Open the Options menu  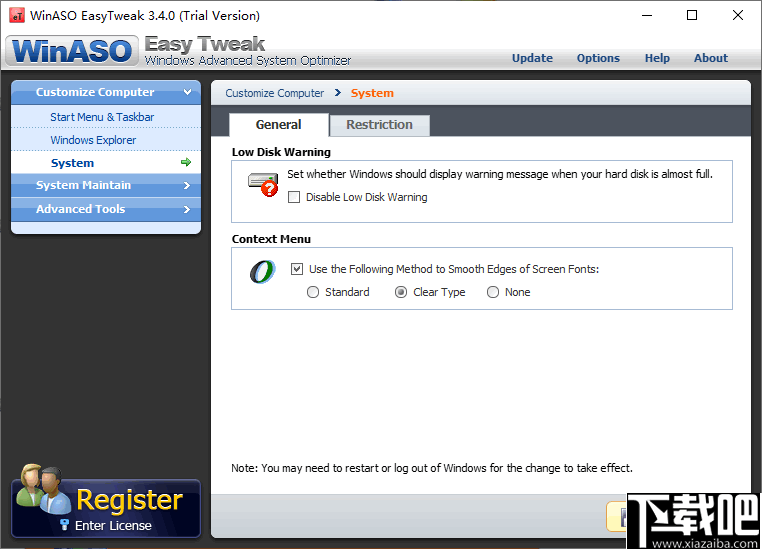point(598,58)
